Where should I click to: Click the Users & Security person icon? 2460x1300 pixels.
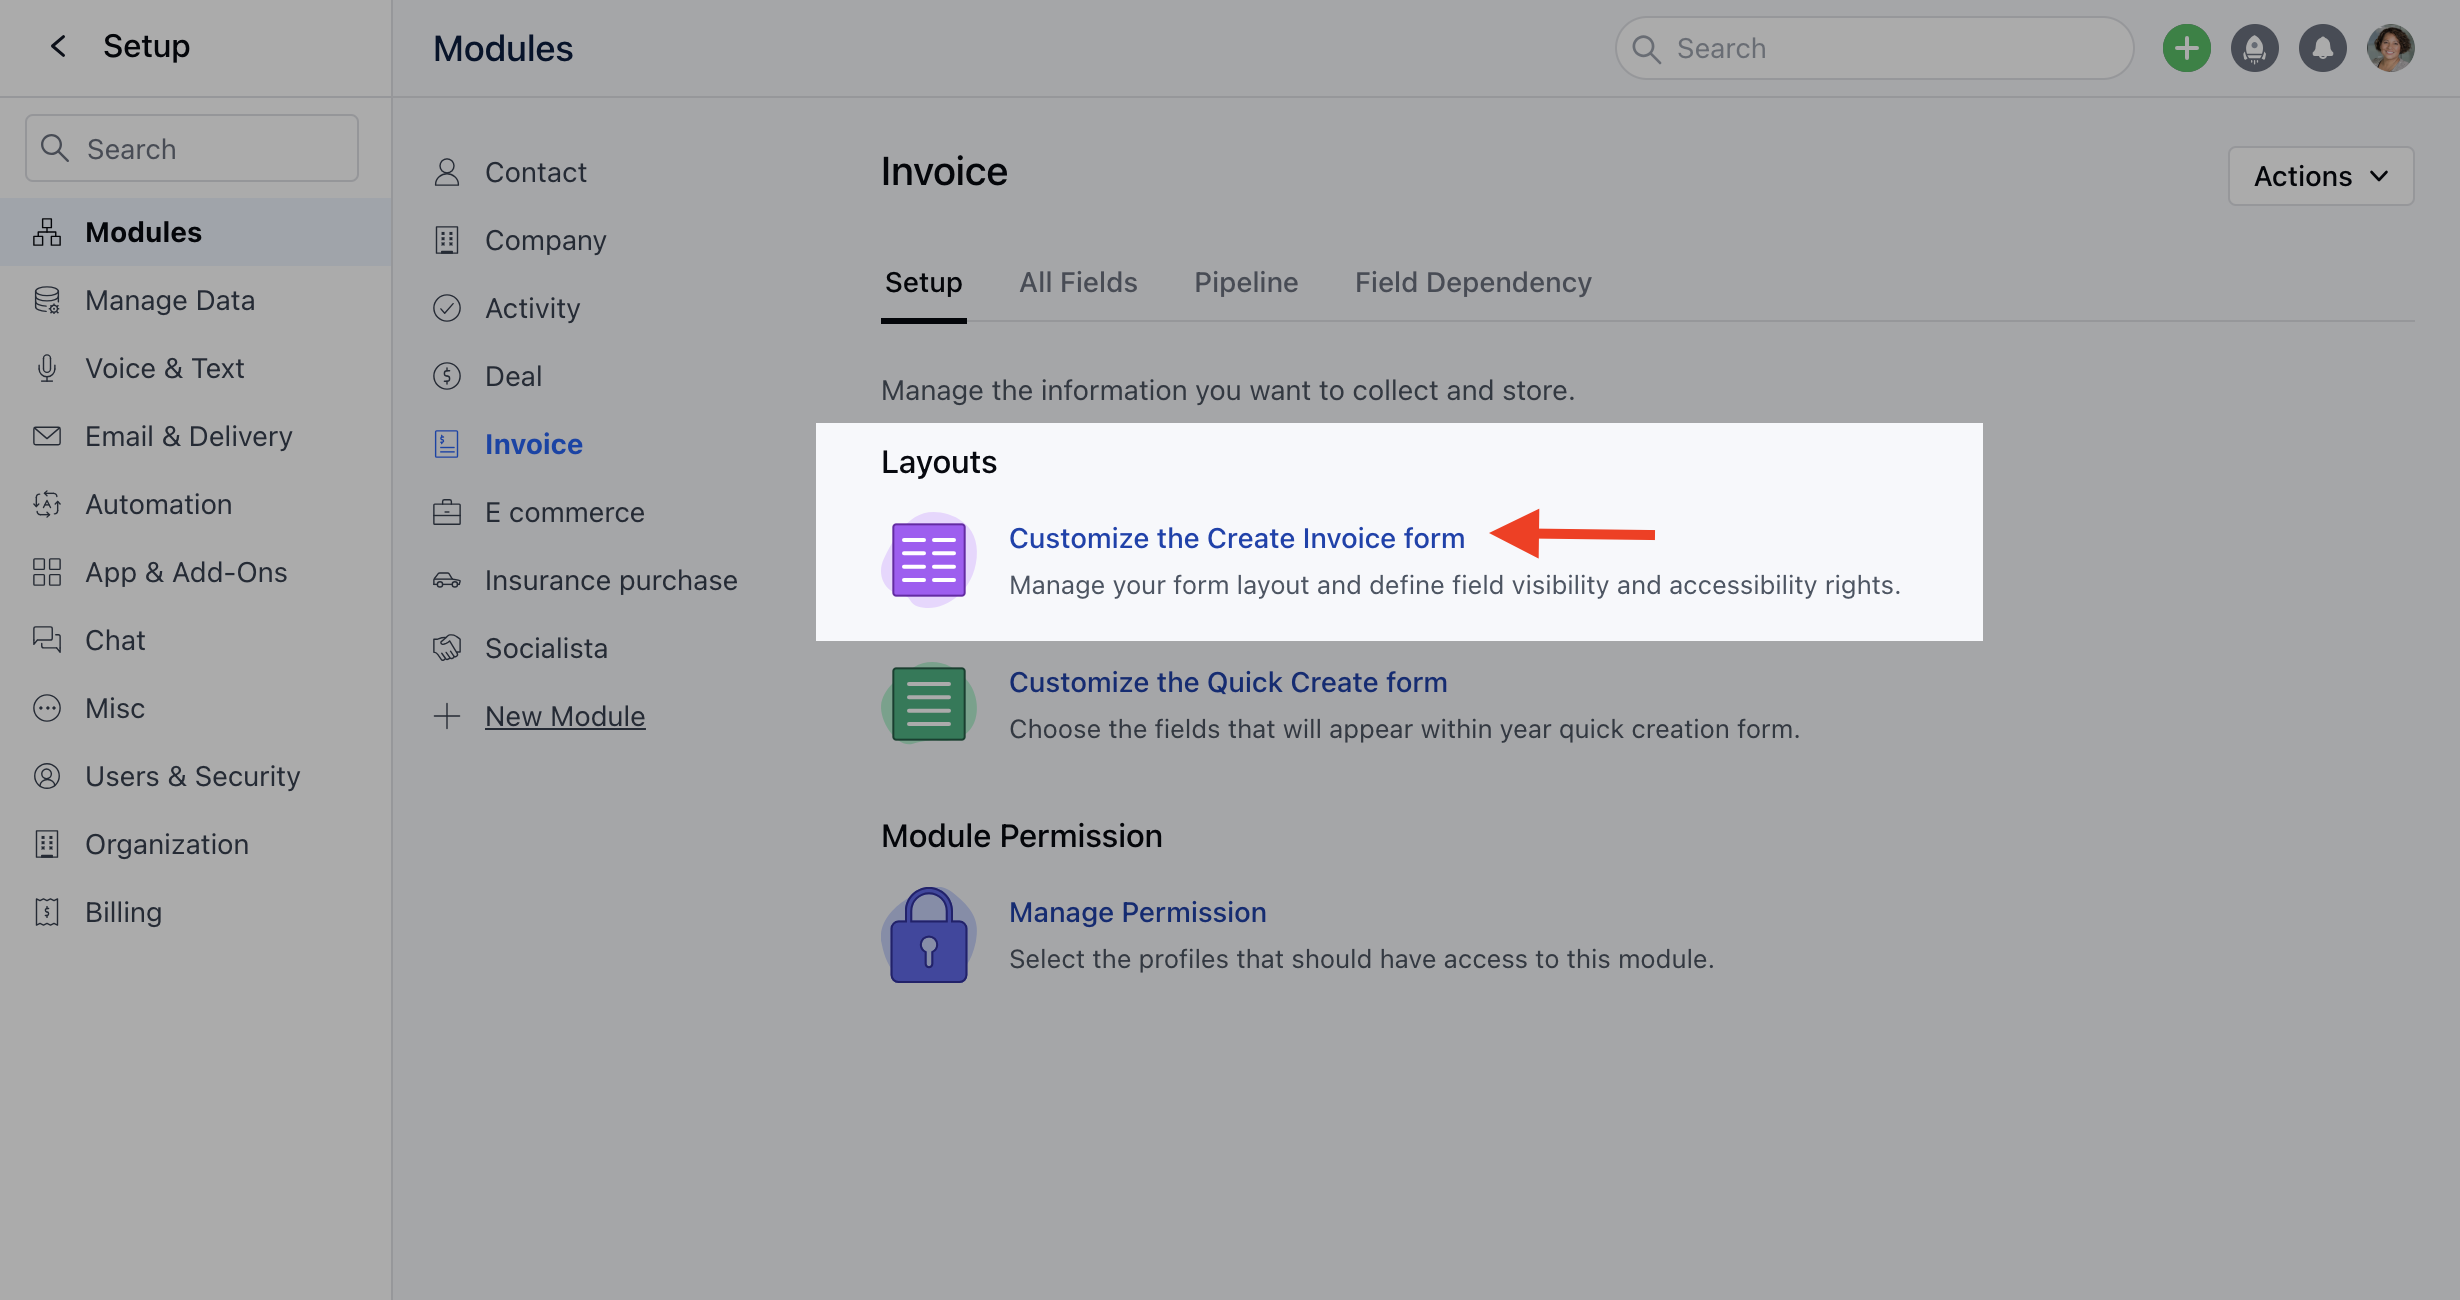click(x=47, y=776)
